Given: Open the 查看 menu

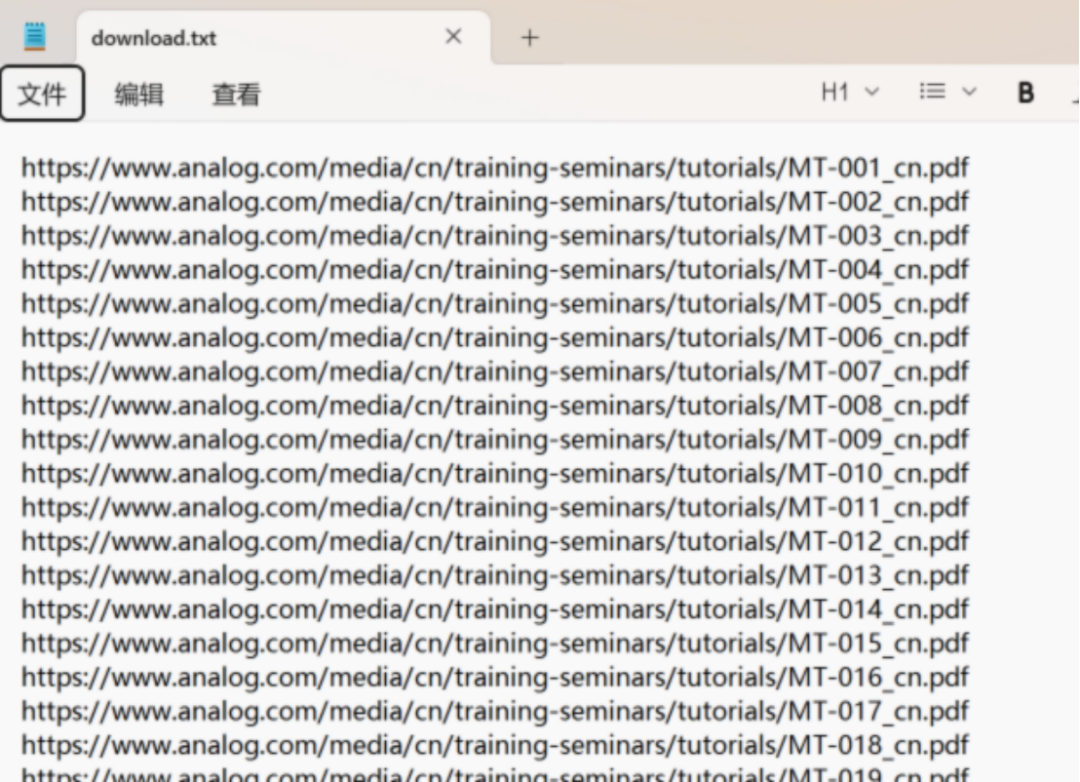Looking at the screenshot, I should 236,94.
